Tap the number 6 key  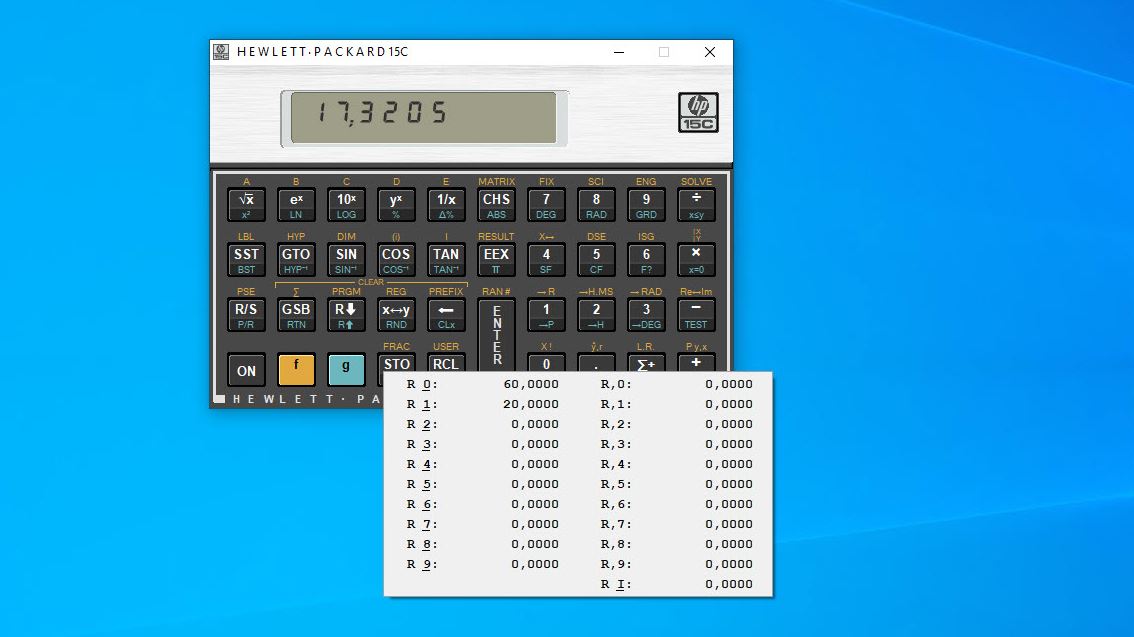point(646,260)
